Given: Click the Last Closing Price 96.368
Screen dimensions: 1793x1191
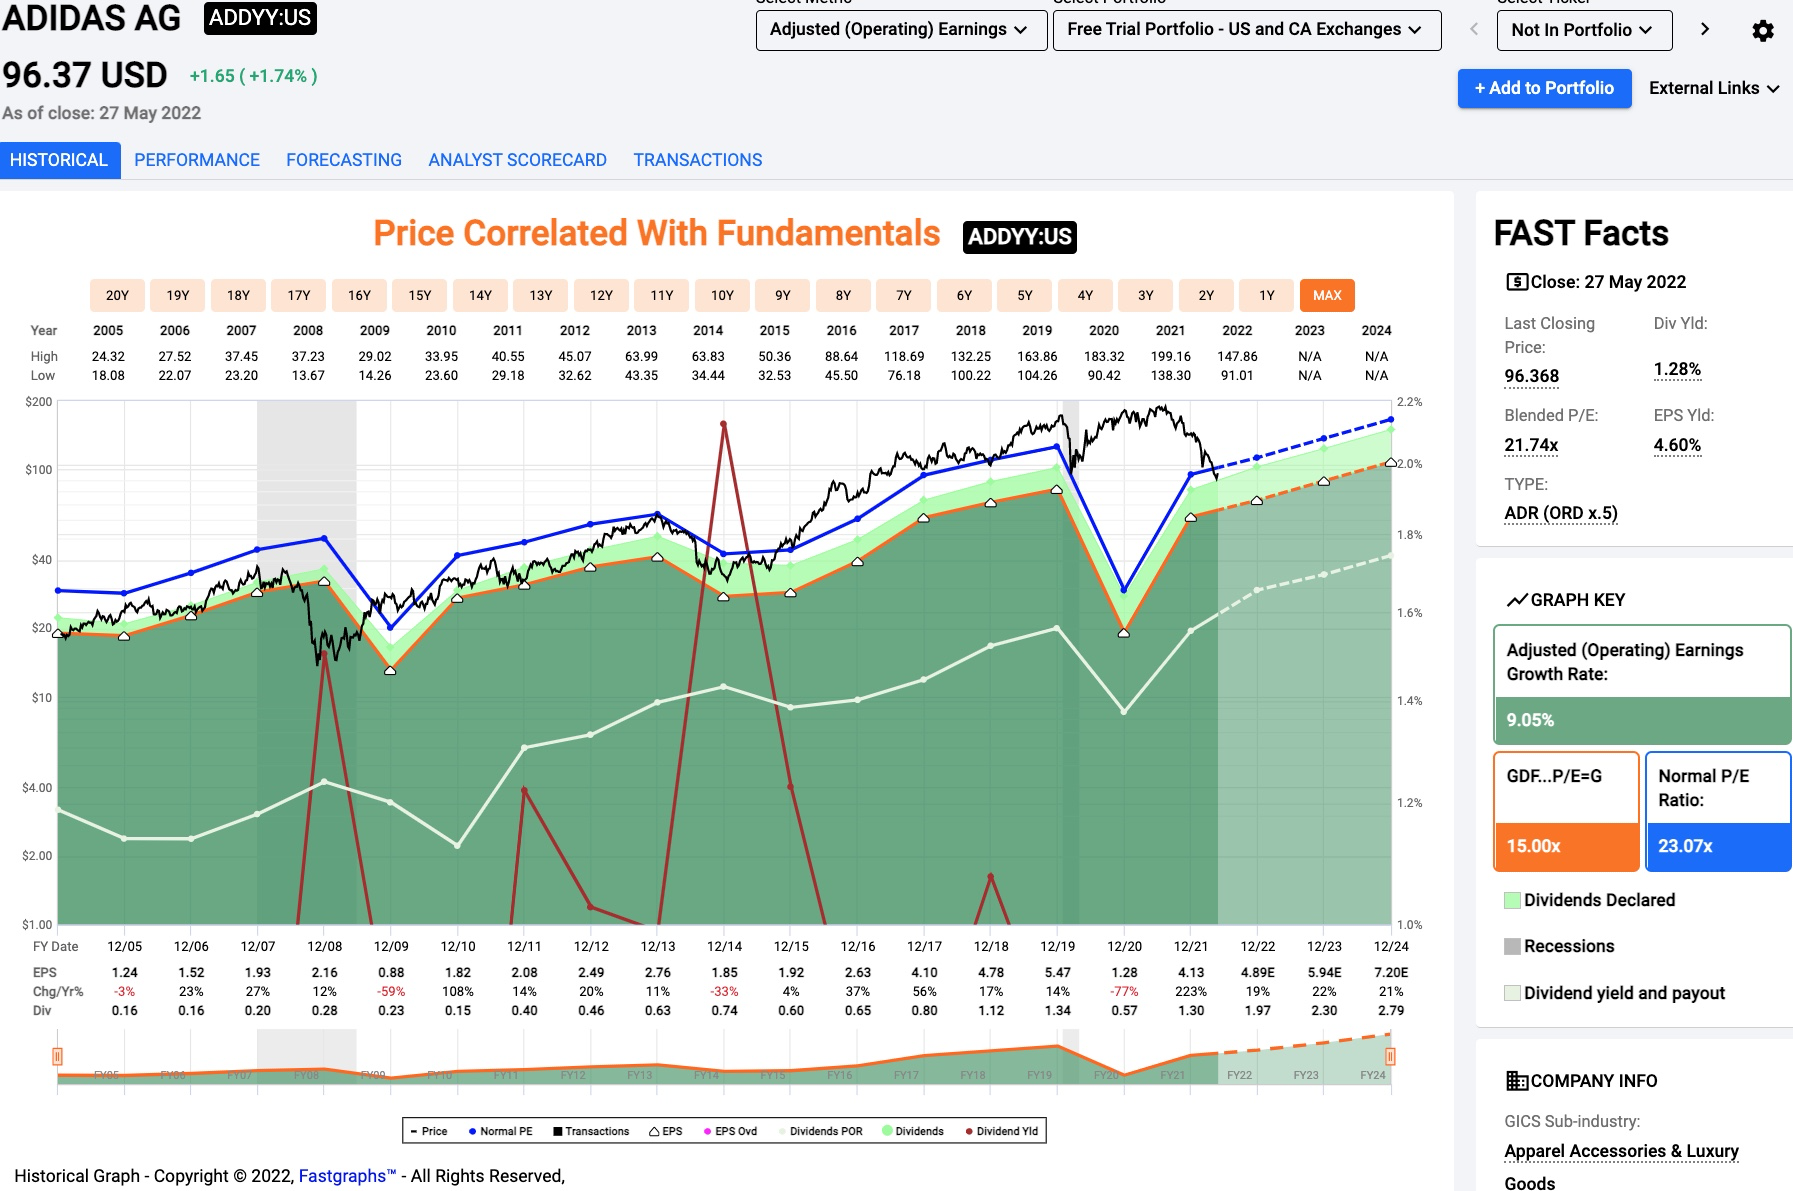Looking at the screenshot, I should pos(1531,376).
